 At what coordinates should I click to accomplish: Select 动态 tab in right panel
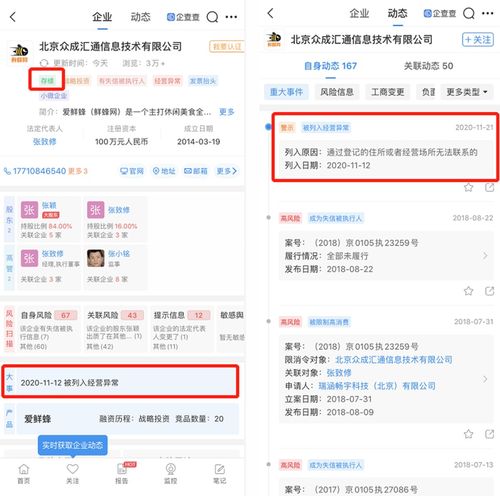(397, 13)
